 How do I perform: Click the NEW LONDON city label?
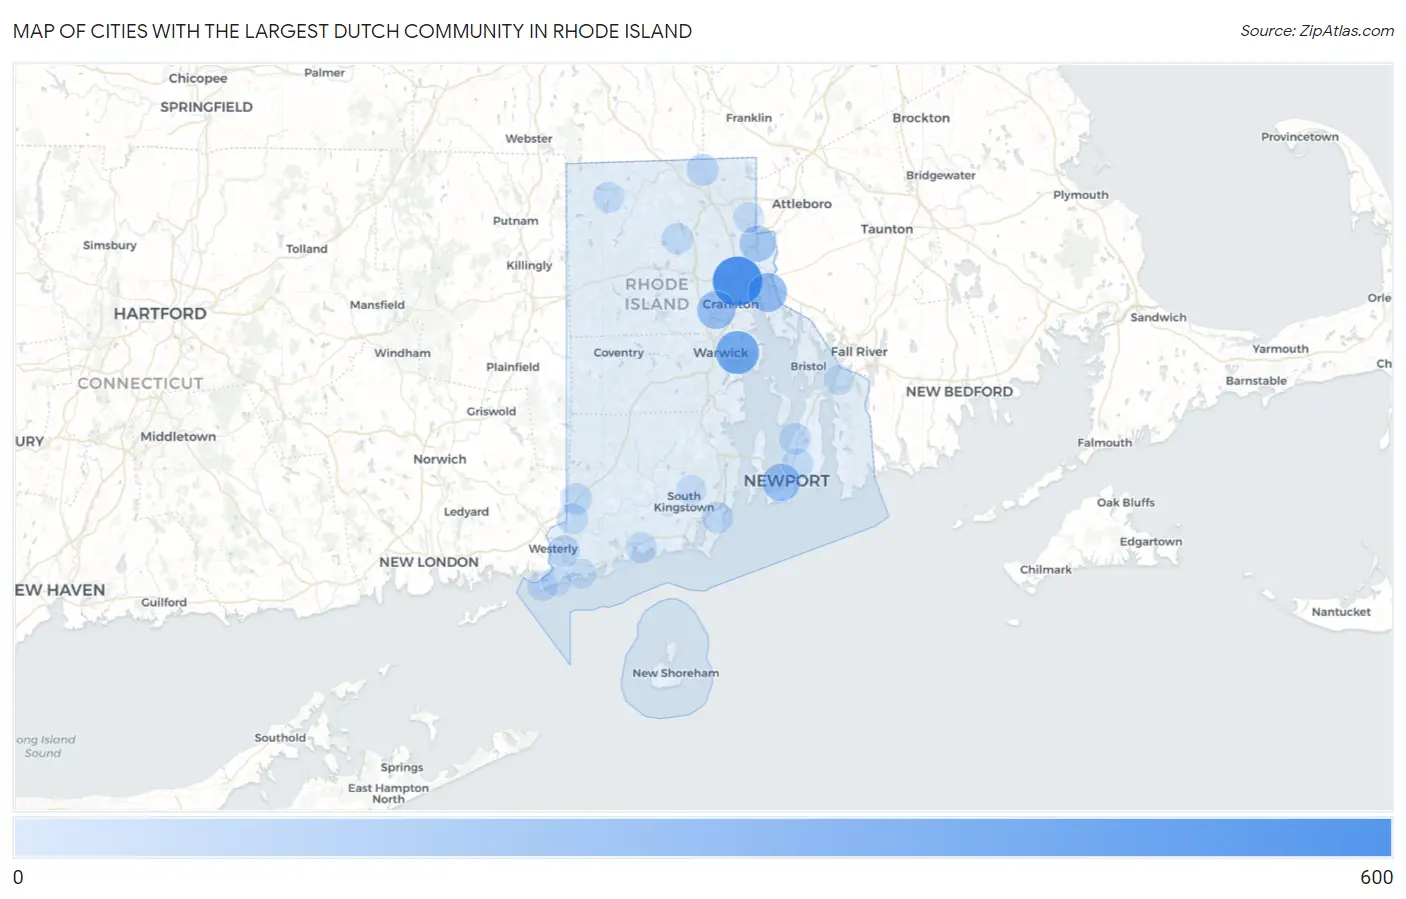[428, 562]
